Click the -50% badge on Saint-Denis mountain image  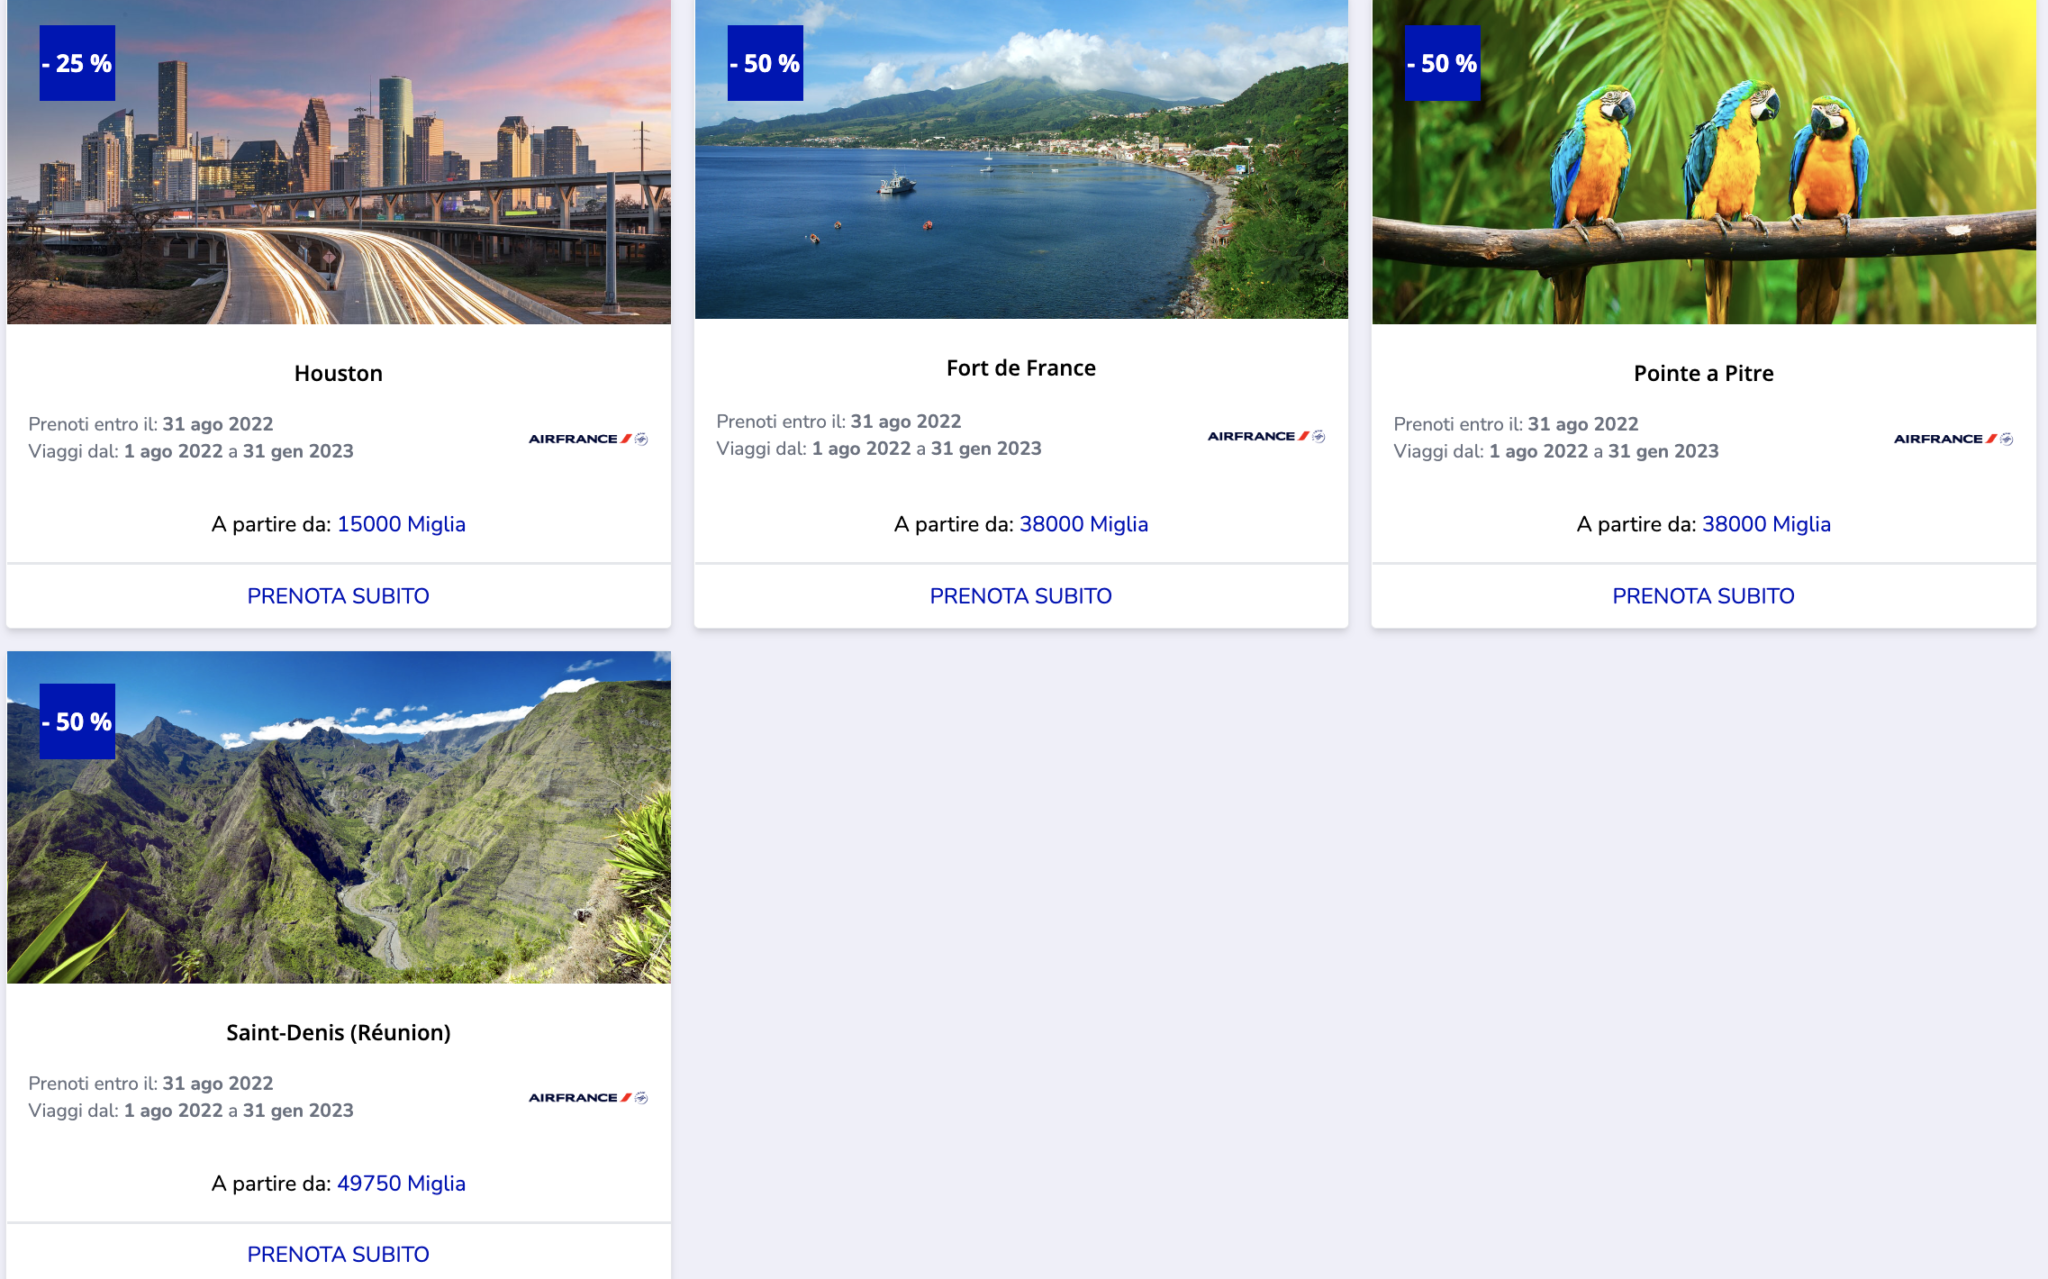pyautogui.click(x=77, y=721)
